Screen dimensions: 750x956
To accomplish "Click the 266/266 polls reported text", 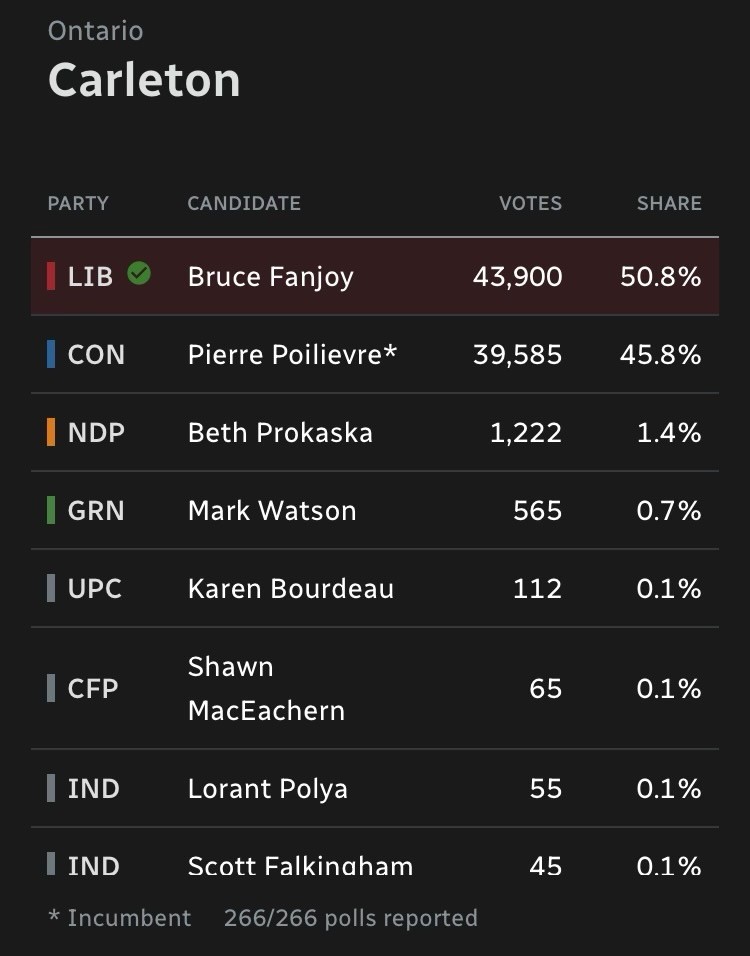I will pyautogui.click(x=350, y=918).
